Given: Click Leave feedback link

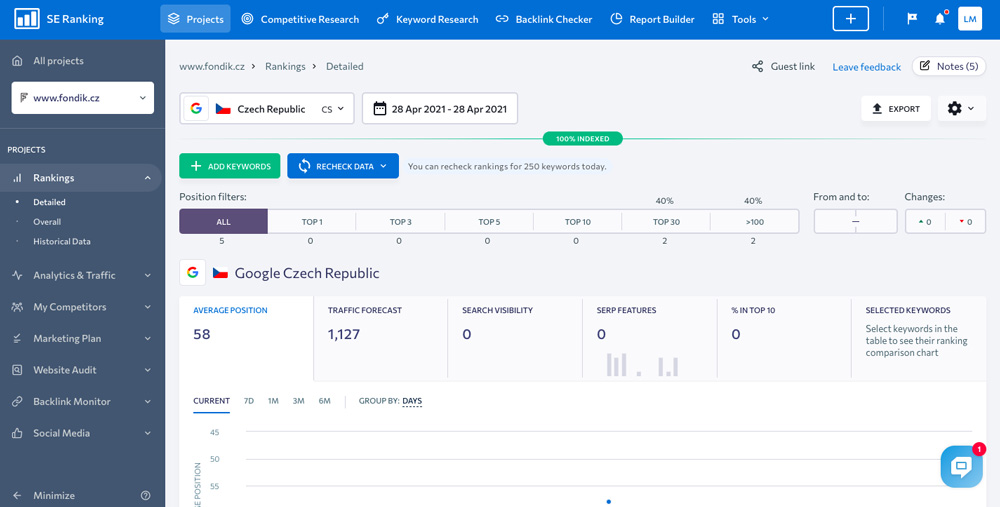Looking at the screenshot, I should click(x=867, y=67).
